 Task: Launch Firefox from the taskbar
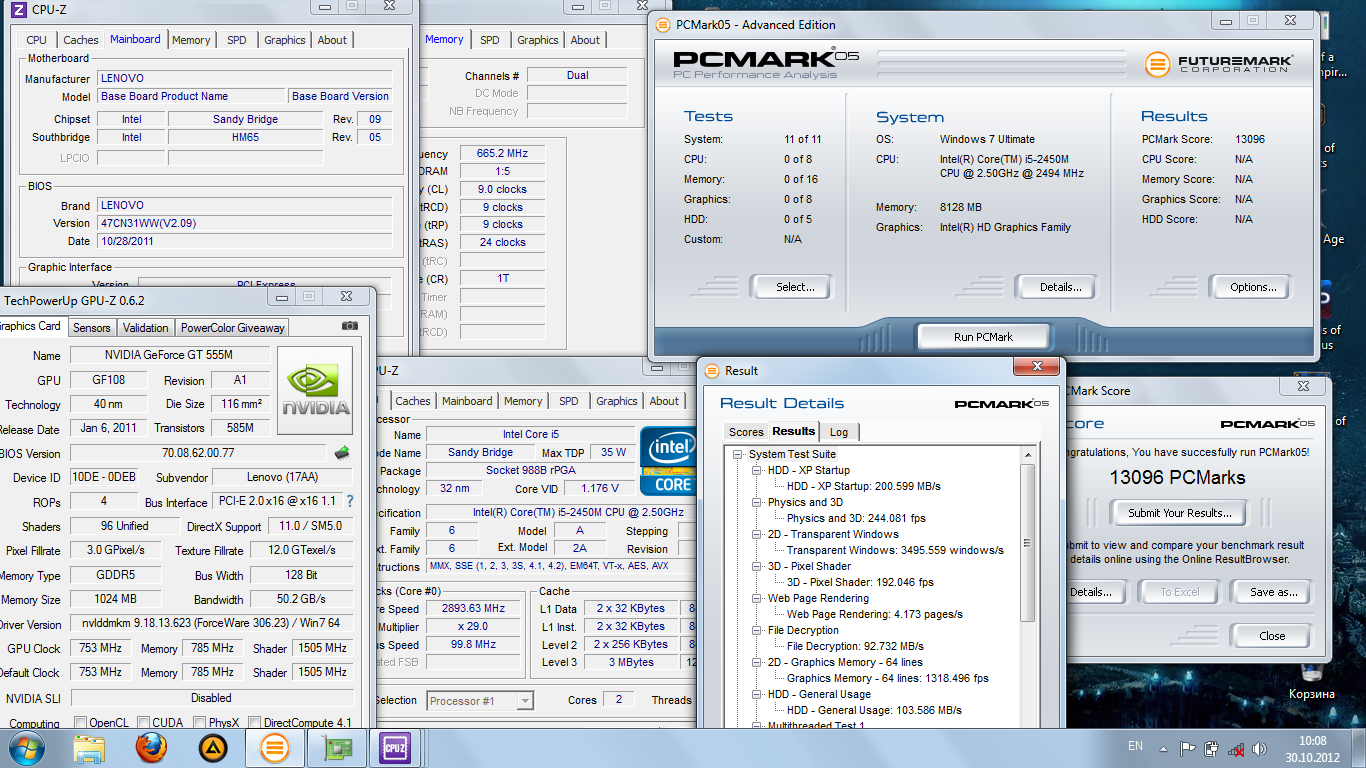pyautogui.click(x=151, y=747)
